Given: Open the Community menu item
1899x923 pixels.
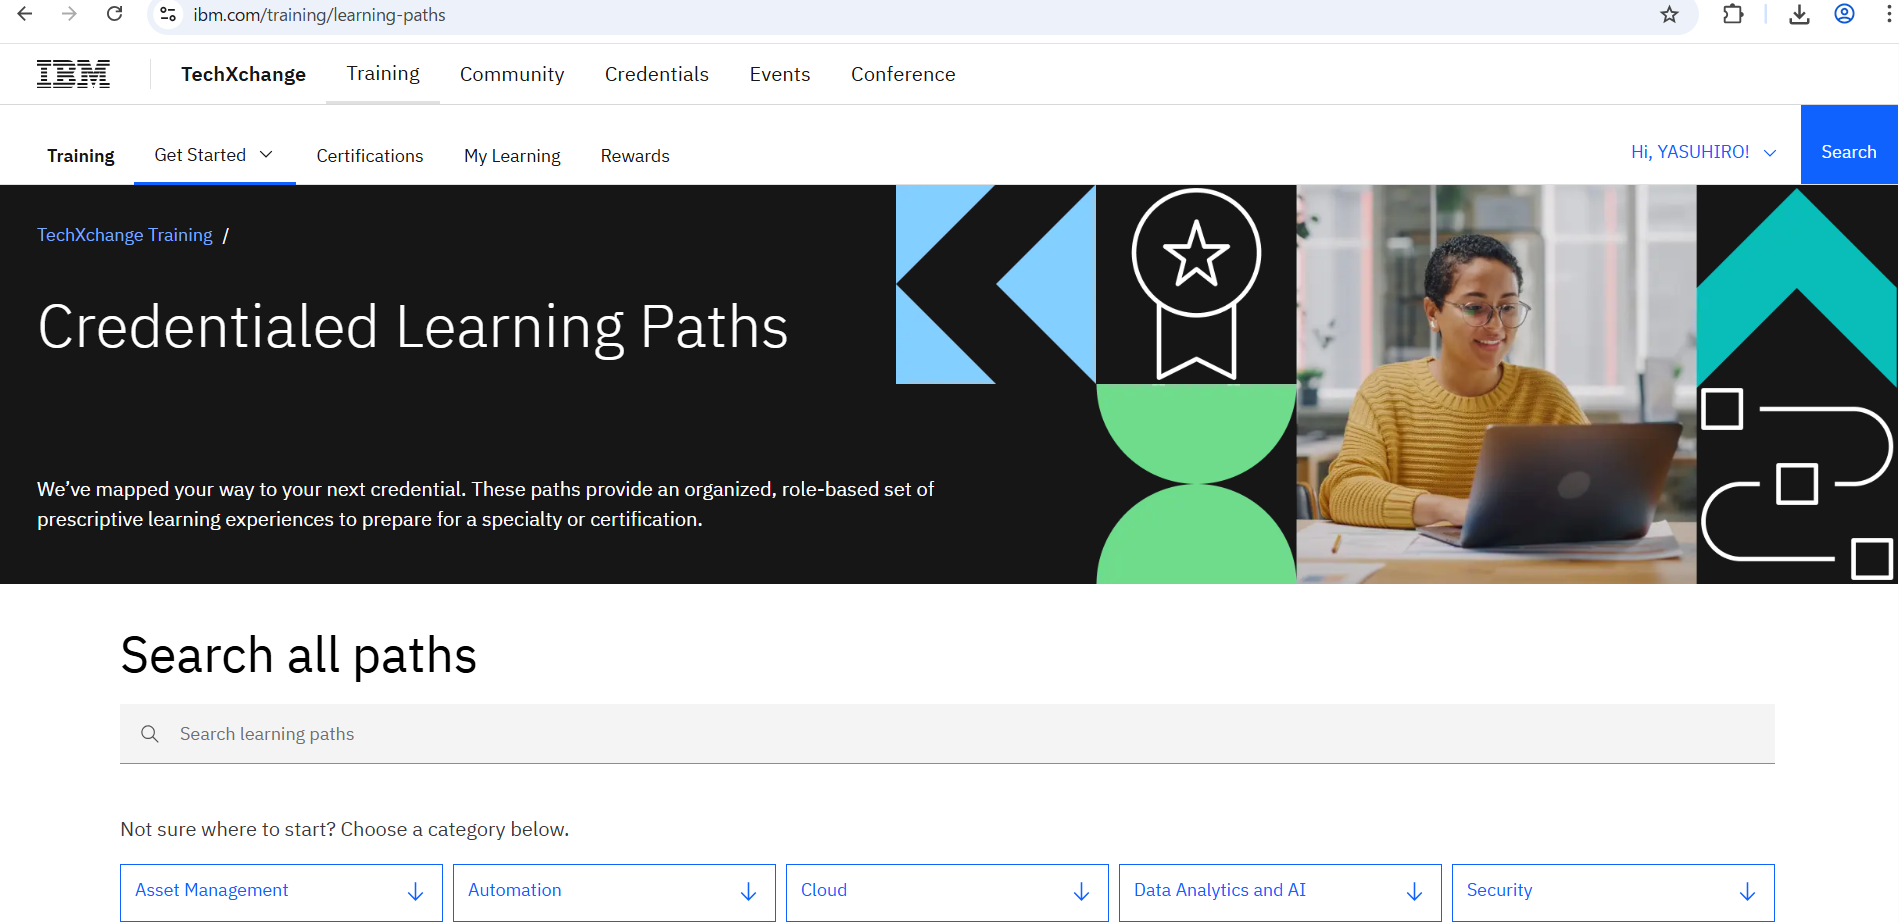Looking at the screenshot, I should click(x=512, y=74).
